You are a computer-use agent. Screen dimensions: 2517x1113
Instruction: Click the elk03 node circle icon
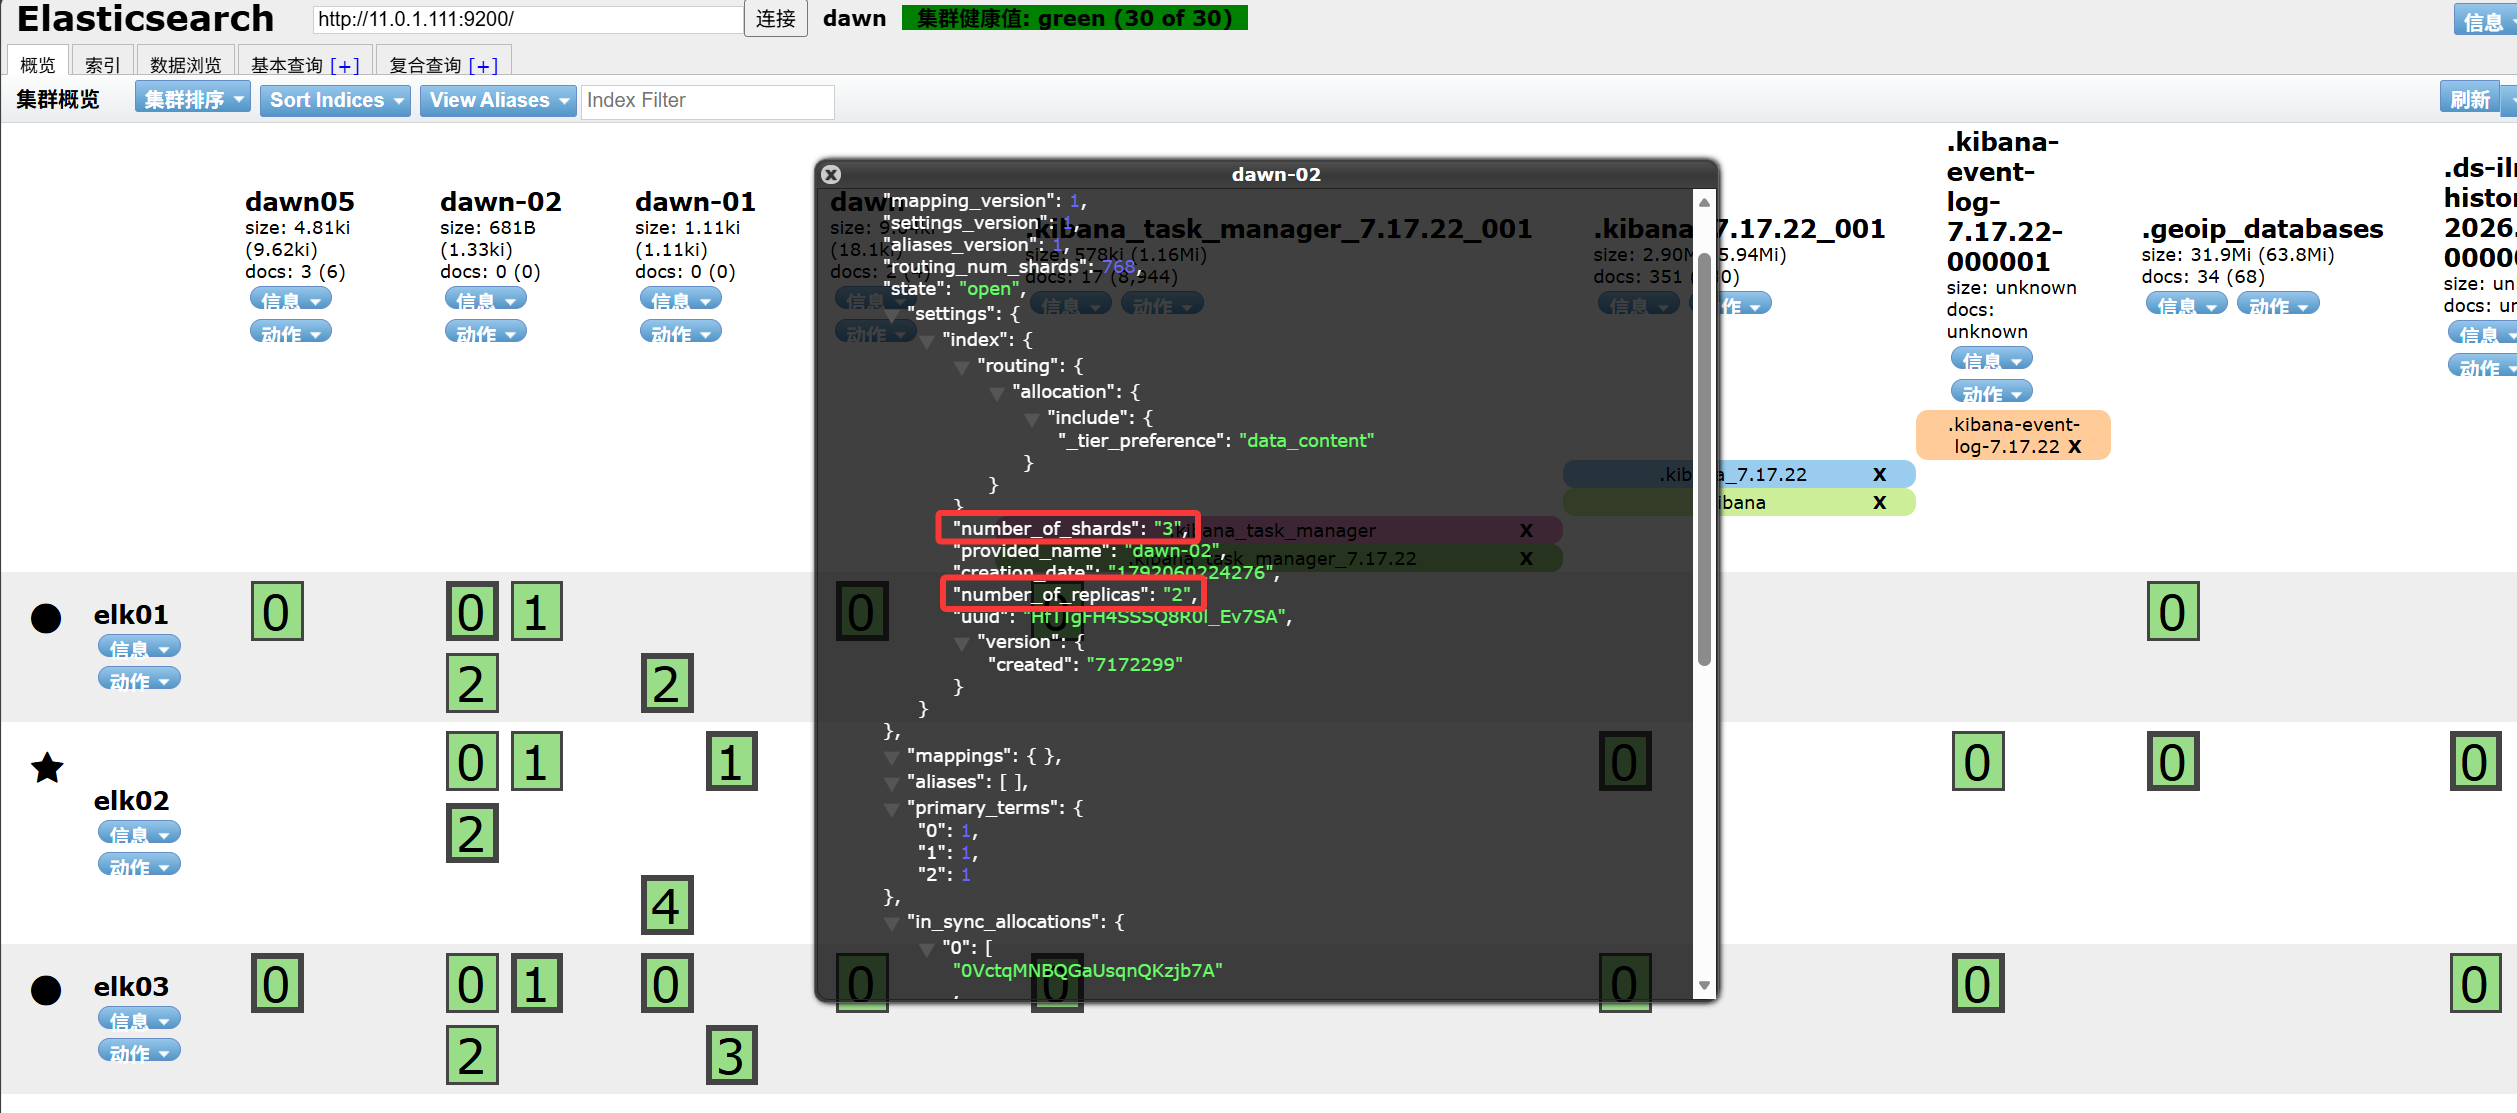pos(46,990)
